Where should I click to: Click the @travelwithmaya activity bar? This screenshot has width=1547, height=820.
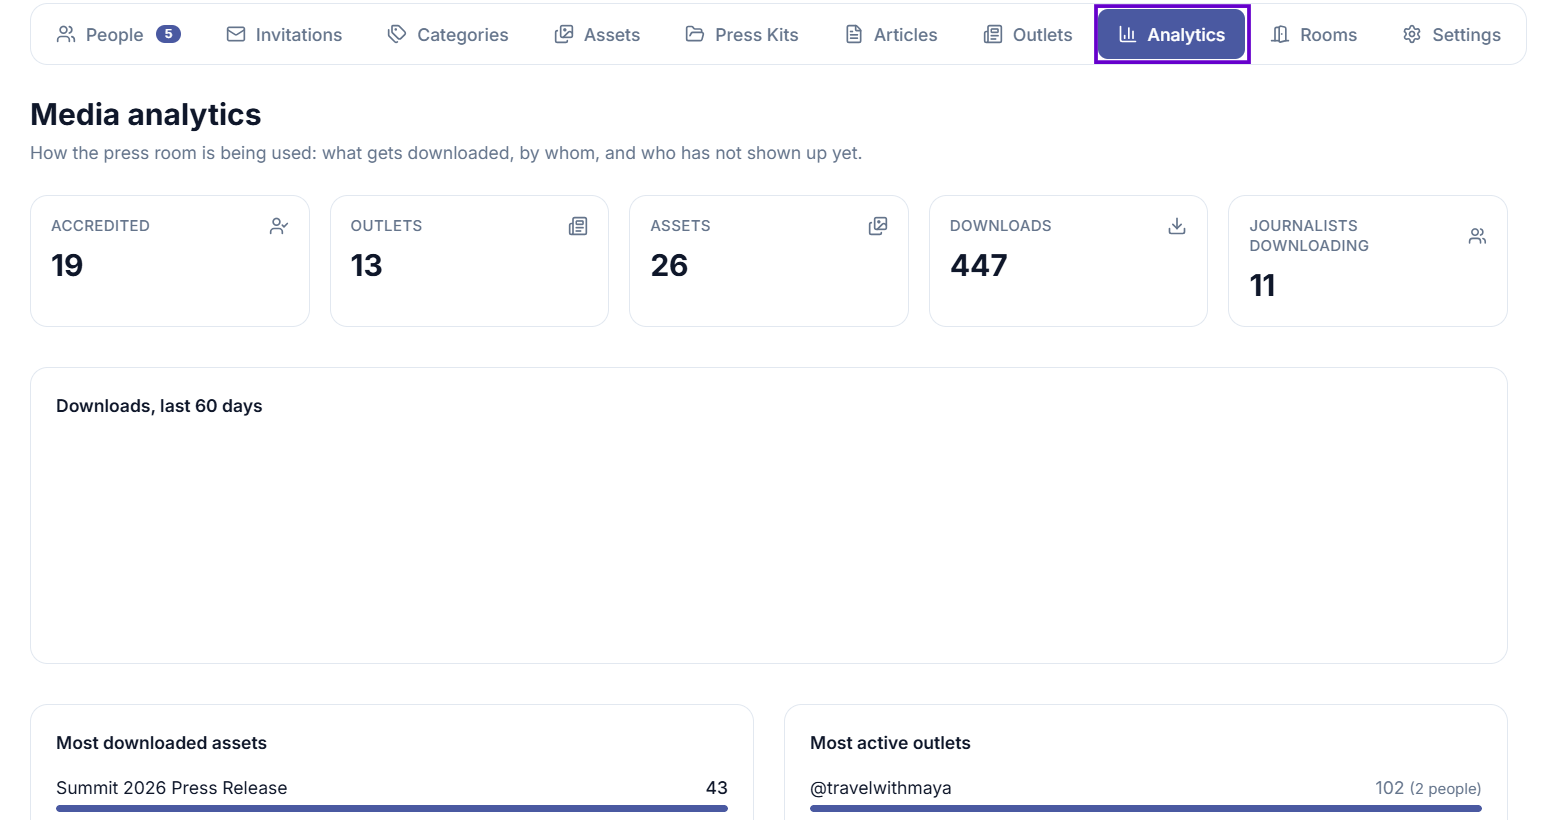[1146, 808]
